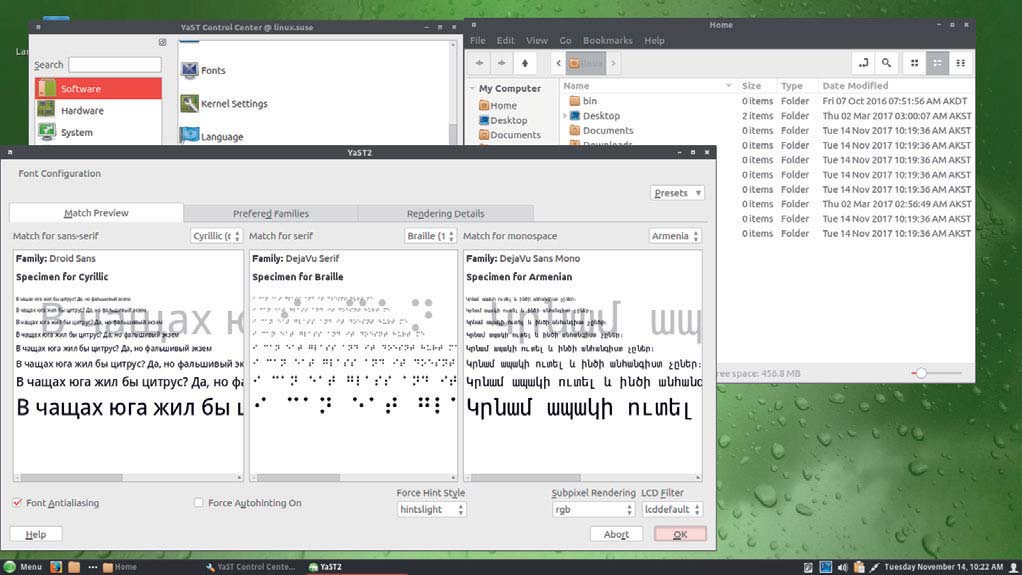Open Documents in My Computer sidebar
The width and height of the screenshot is (1022, 575).
point(509,134)
